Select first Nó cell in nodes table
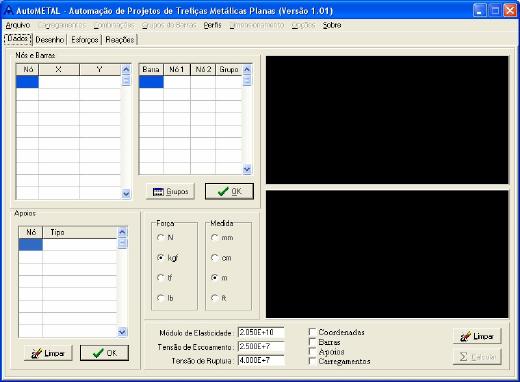 pos(27,82)
